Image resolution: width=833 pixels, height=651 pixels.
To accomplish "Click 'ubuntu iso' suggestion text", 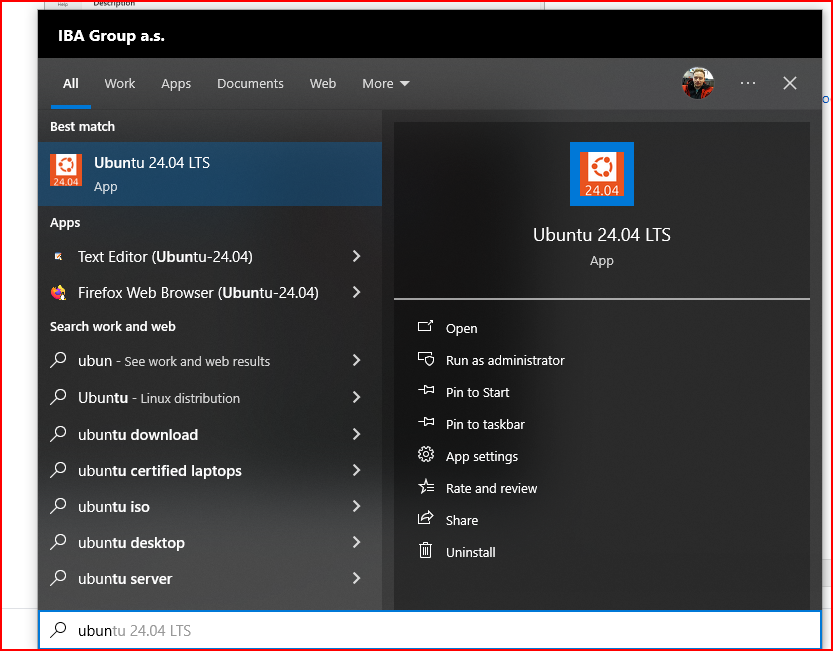I will tap(114, 507).
